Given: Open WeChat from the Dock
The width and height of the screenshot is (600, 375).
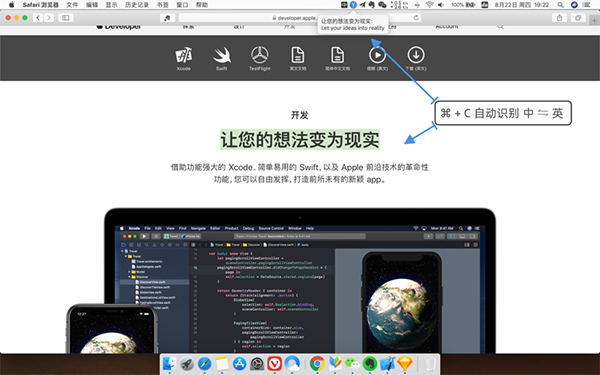Looking at the screenshot, I should pos(352,364).
